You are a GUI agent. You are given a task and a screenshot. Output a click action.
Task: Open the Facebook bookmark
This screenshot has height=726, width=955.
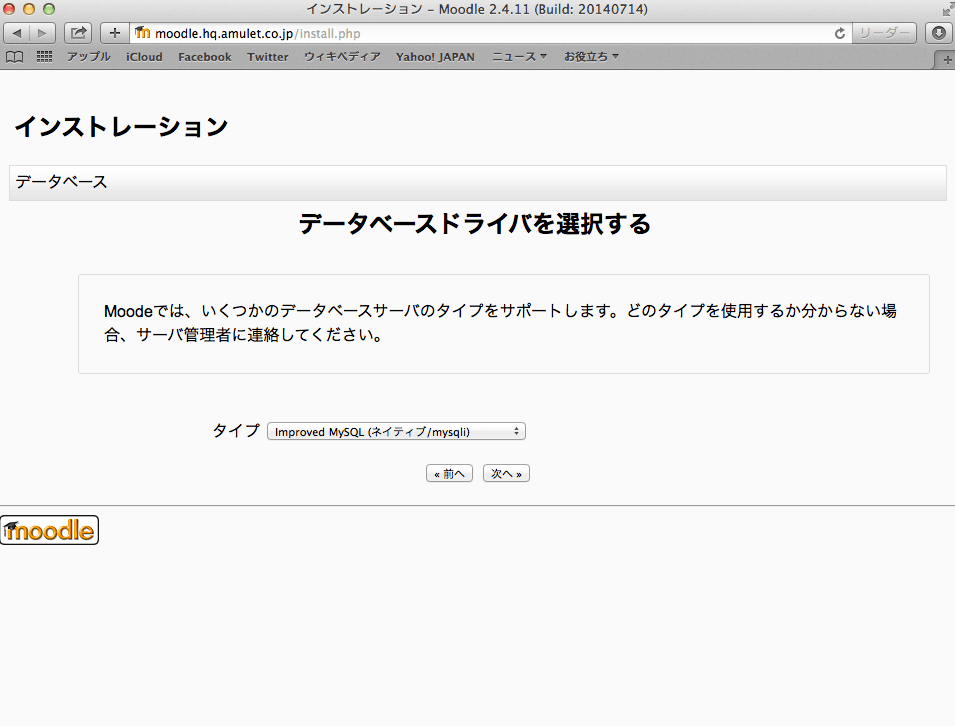(x=205, y=57)
